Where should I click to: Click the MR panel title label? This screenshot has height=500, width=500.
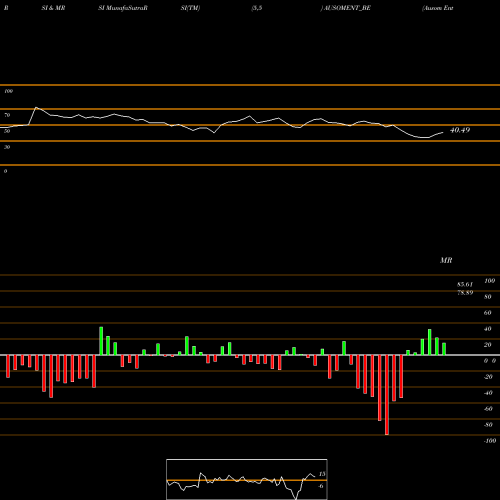pos(446,260)
